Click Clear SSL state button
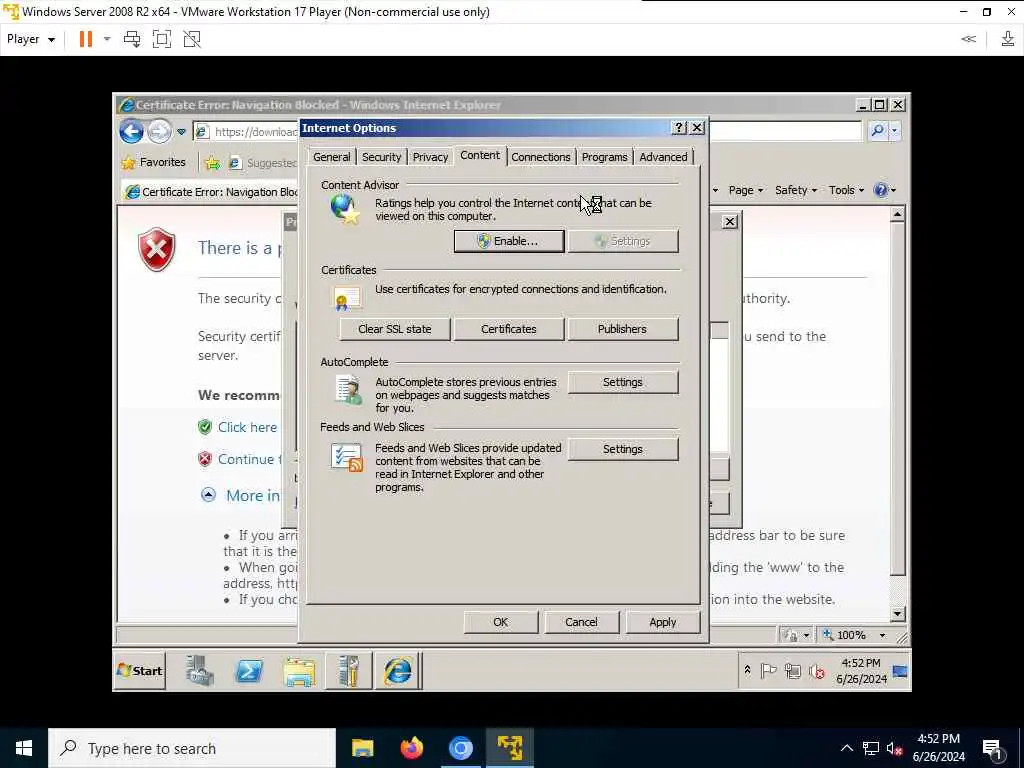The height and width of the screenshot is (768, 1024). tap(394, 329)
